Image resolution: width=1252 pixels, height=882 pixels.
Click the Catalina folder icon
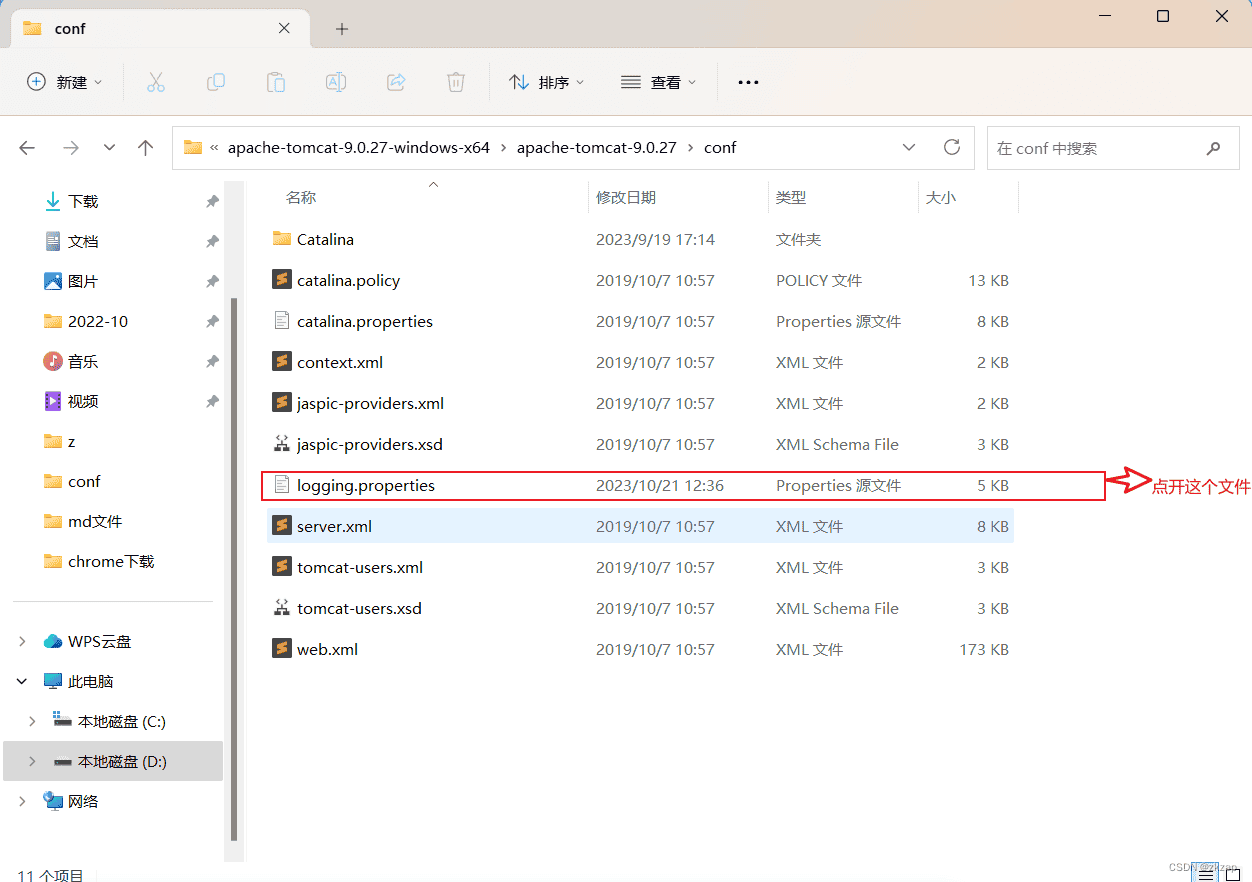(281, 239)
